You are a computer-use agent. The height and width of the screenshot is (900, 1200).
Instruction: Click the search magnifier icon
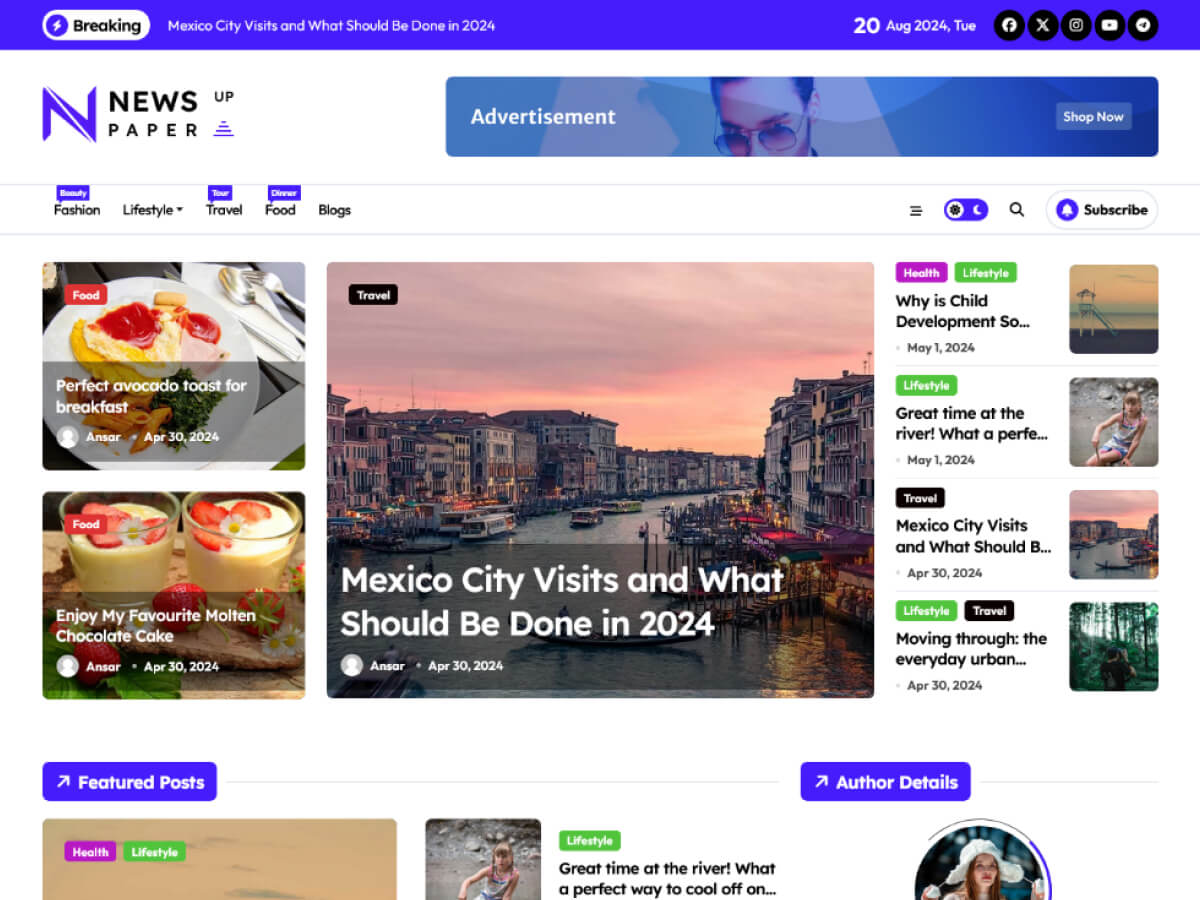(1017, 210)
